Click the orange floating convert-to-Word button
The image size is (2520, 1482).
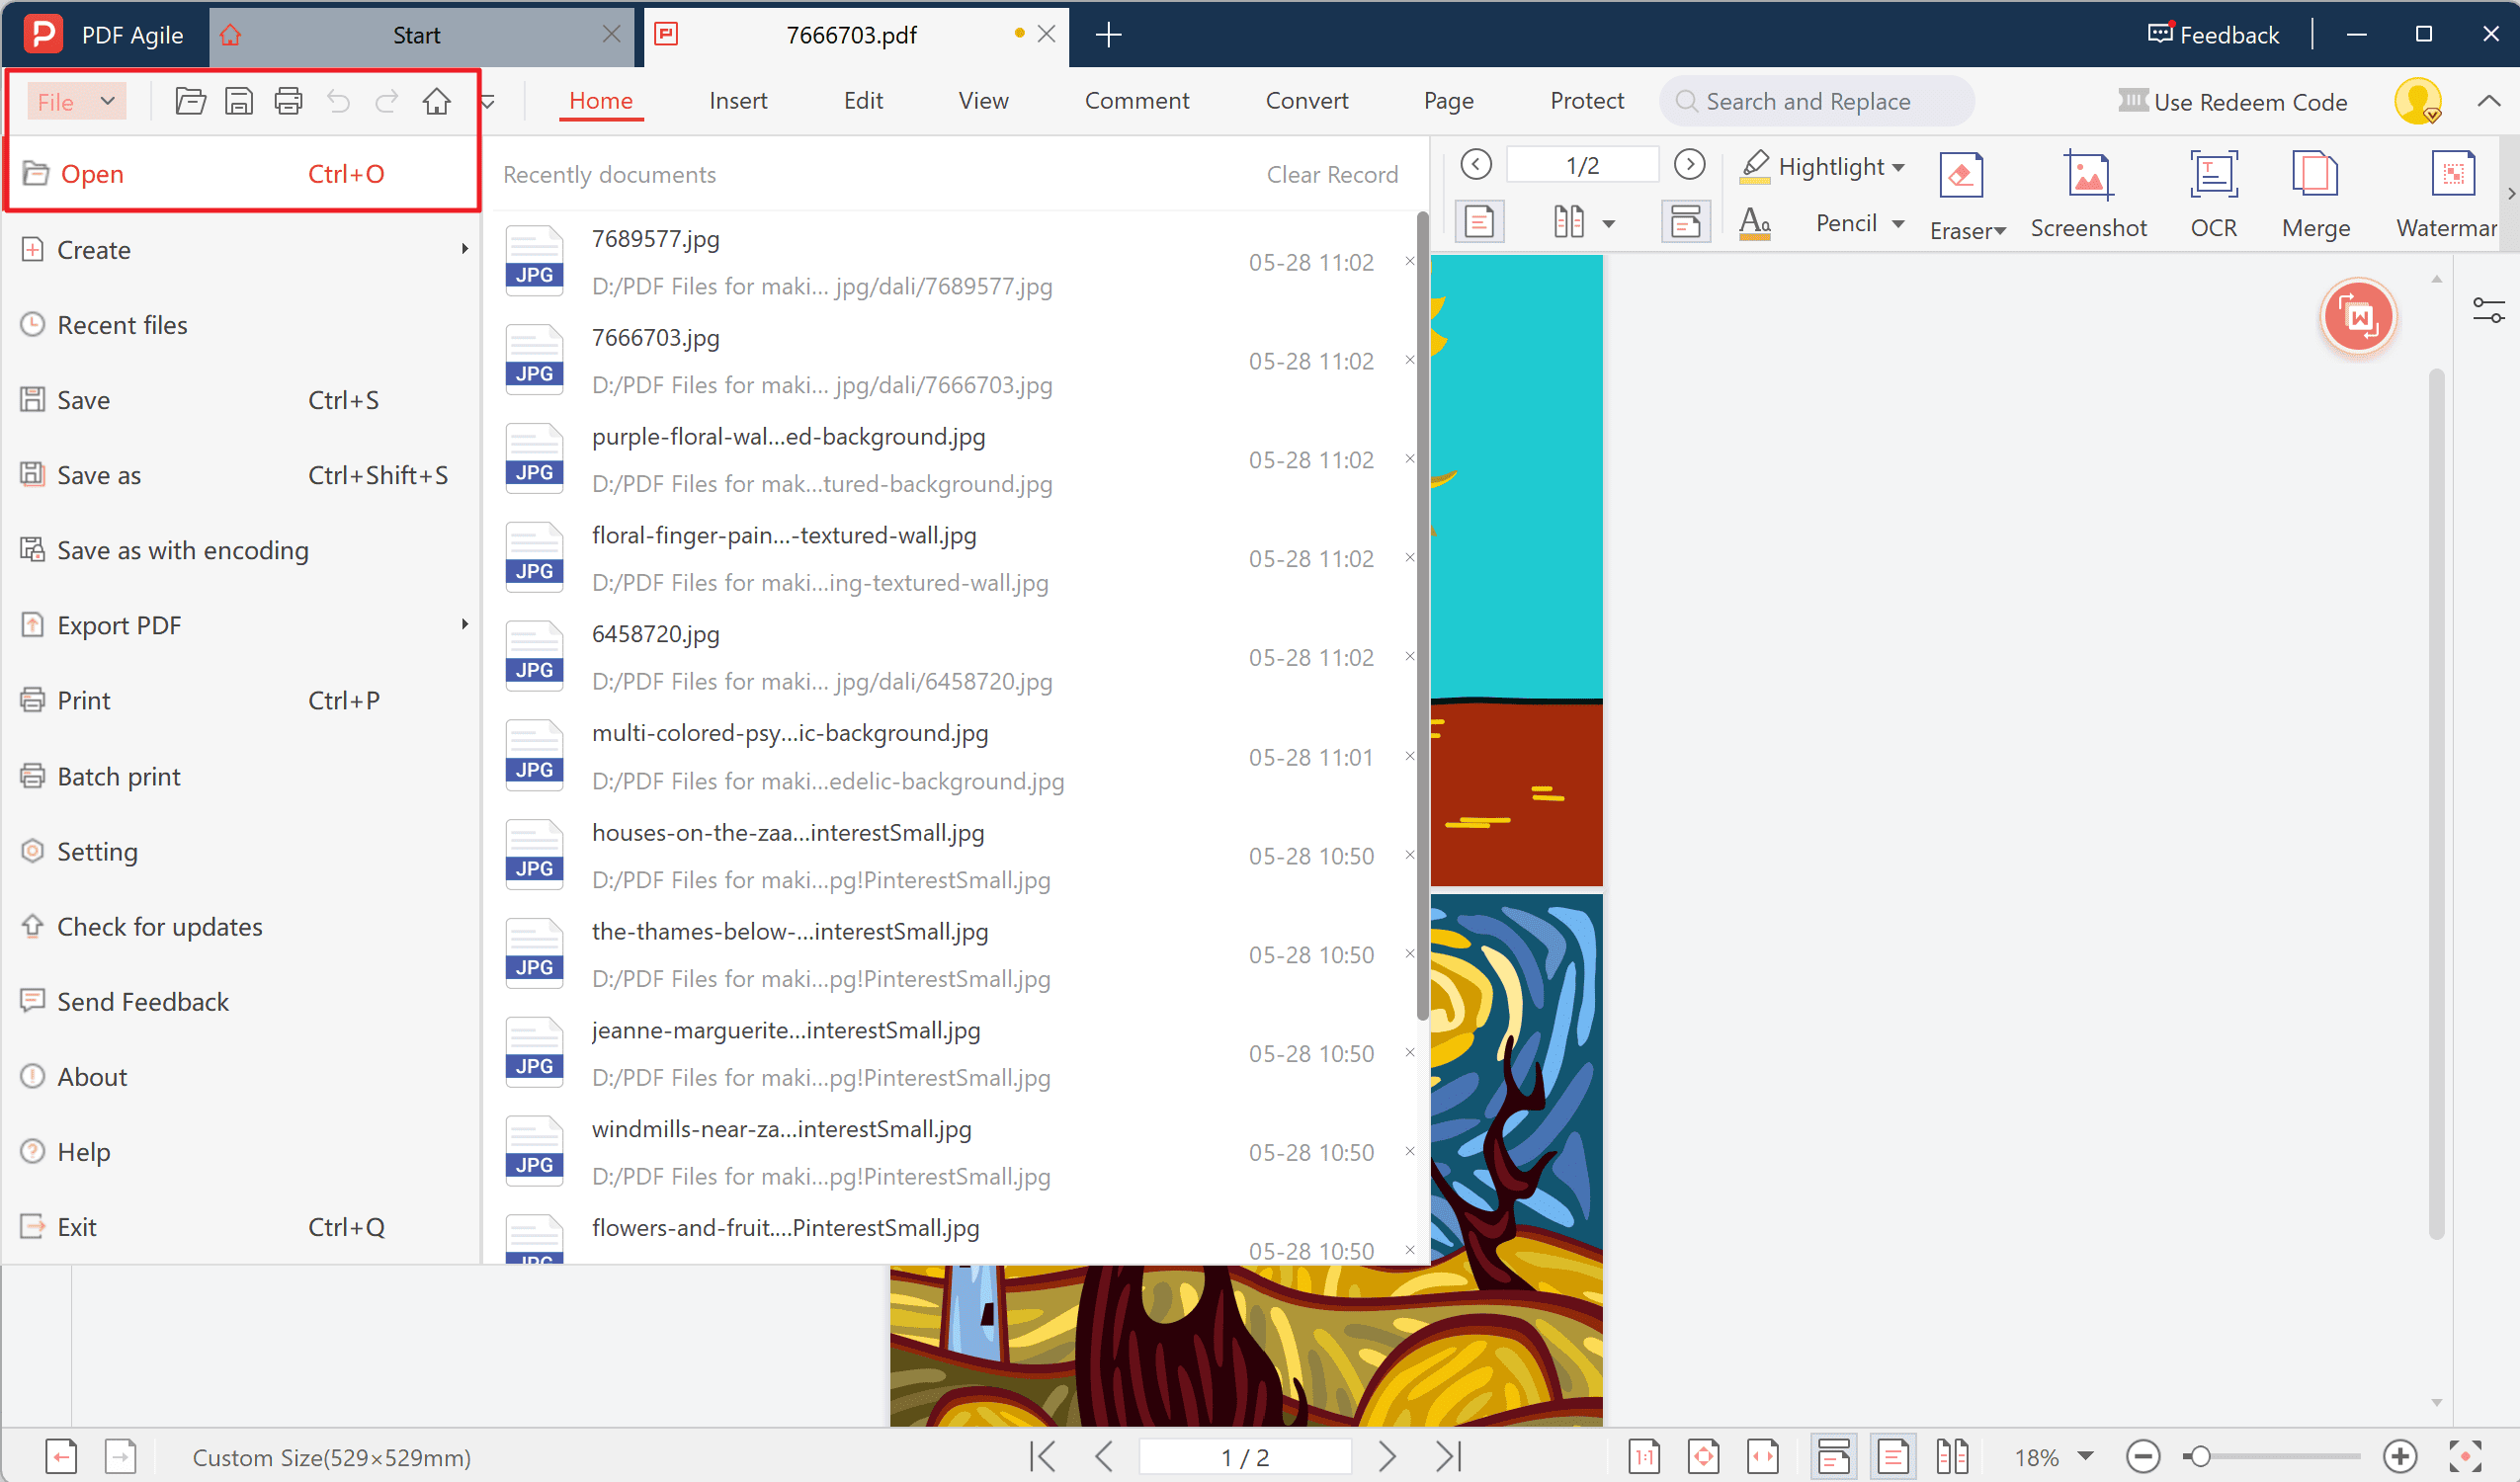click(2358, 318)
